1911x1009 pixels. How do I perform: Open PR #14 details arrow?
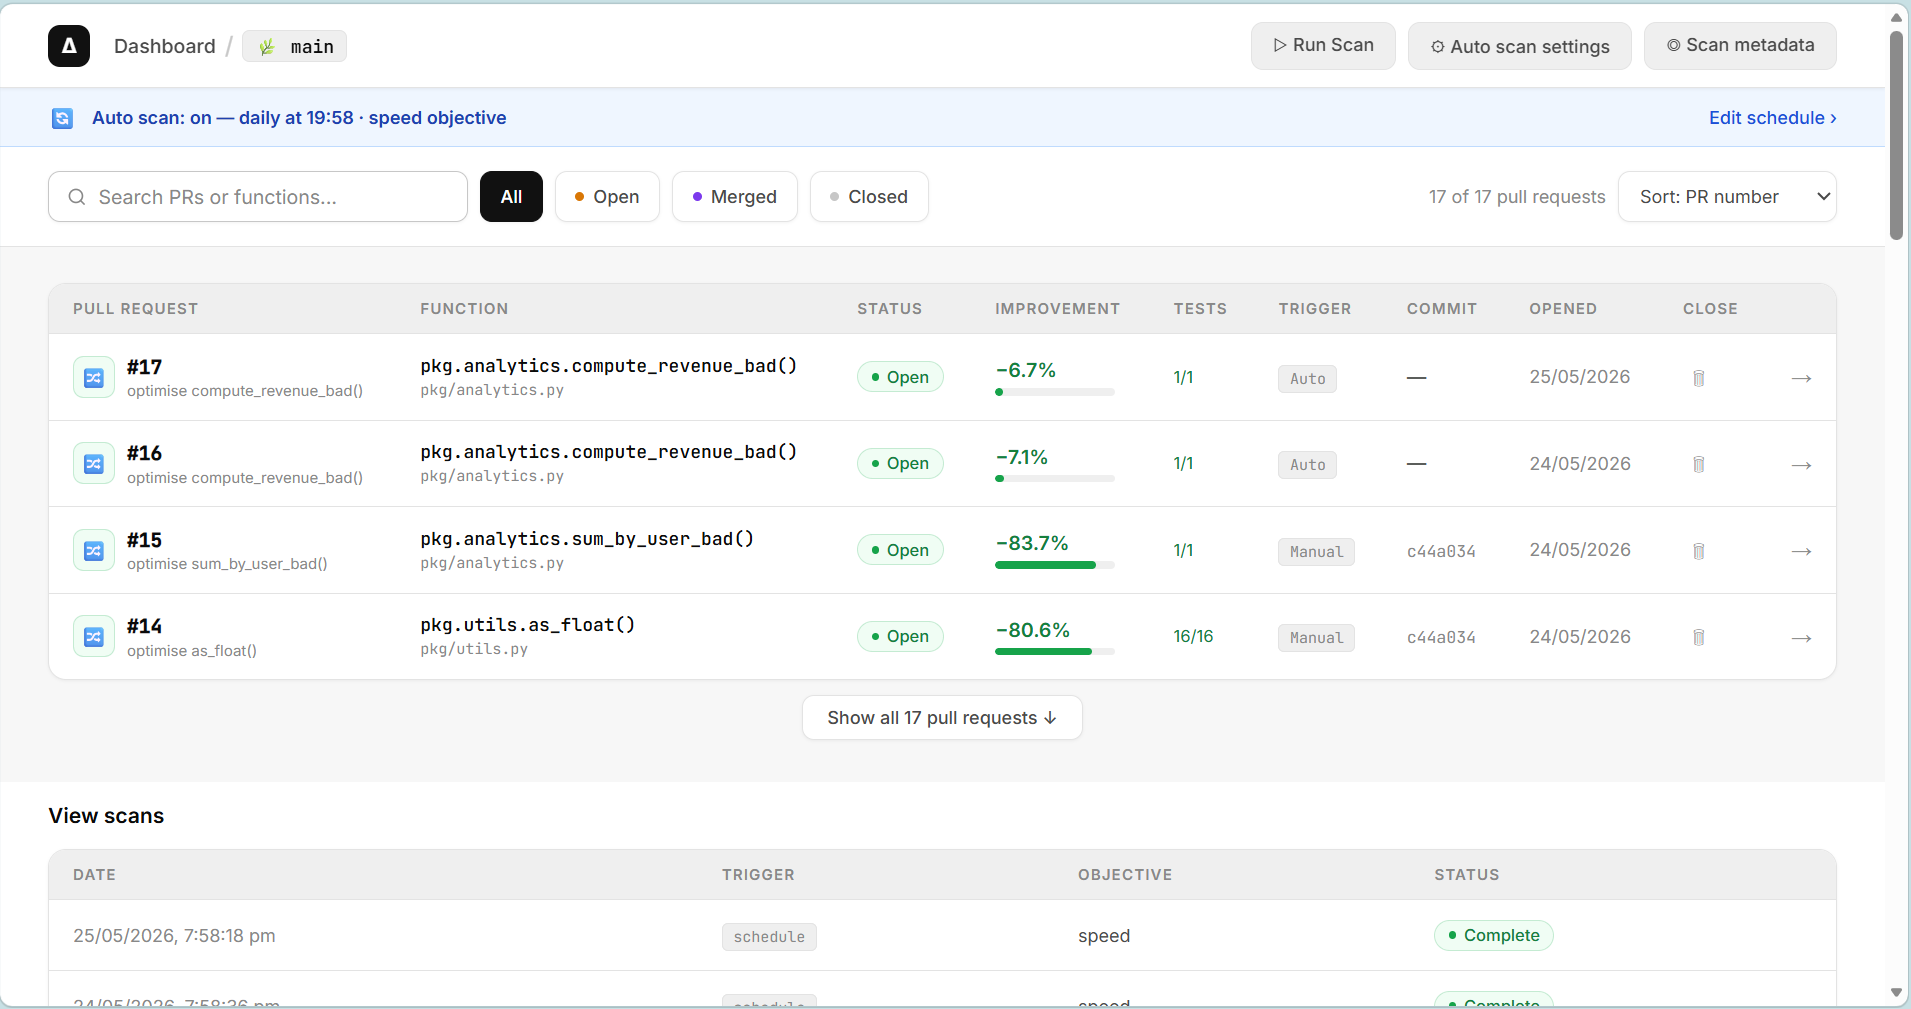point(1801,638)
